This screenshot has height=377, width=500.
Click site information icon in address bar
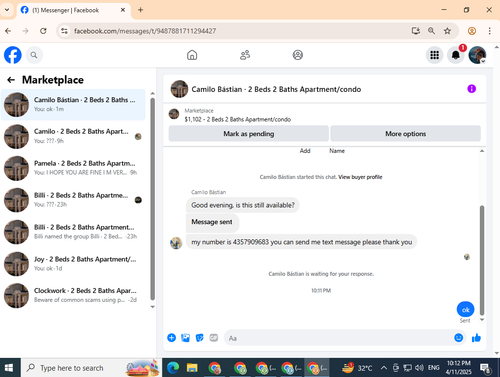tap(64, 31)
